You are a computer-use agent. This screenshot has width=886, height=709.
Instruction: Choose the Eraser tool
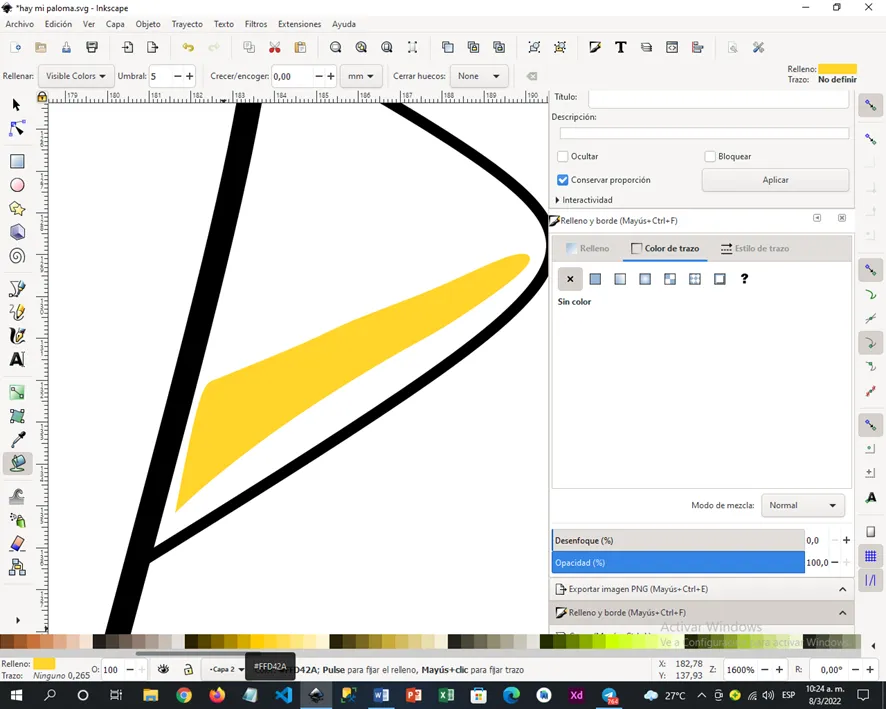pyautogui.click(x=17, y=543)
